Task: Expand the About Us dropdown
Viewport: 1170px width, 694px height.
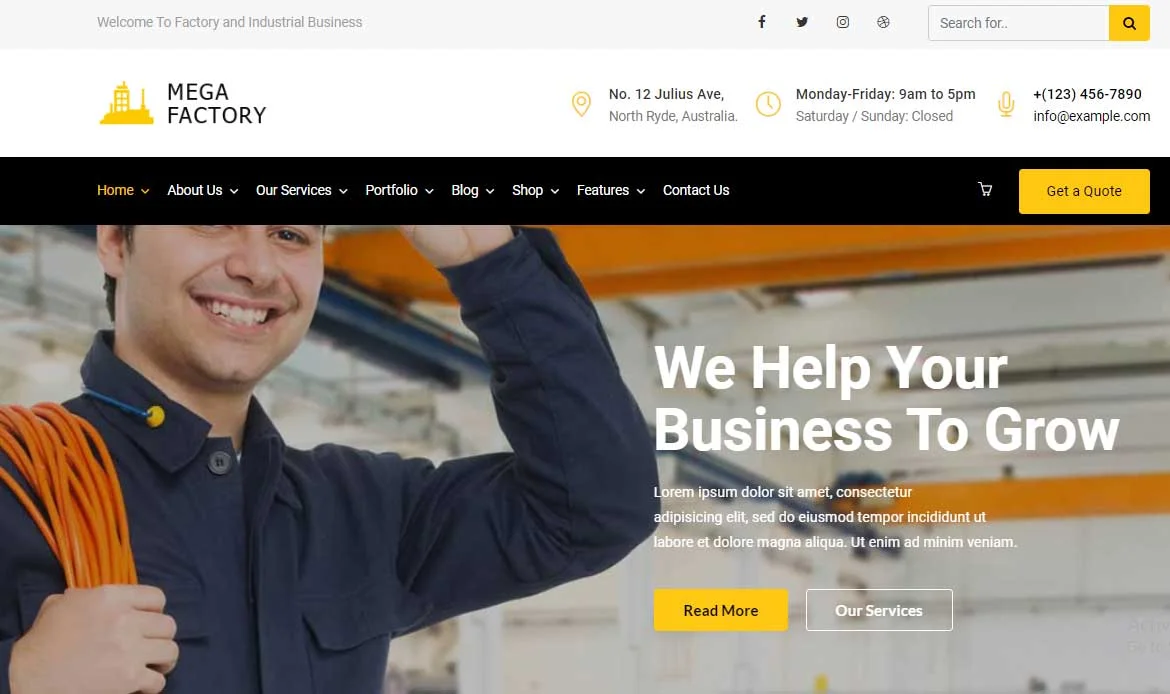Action: (202, 190)
